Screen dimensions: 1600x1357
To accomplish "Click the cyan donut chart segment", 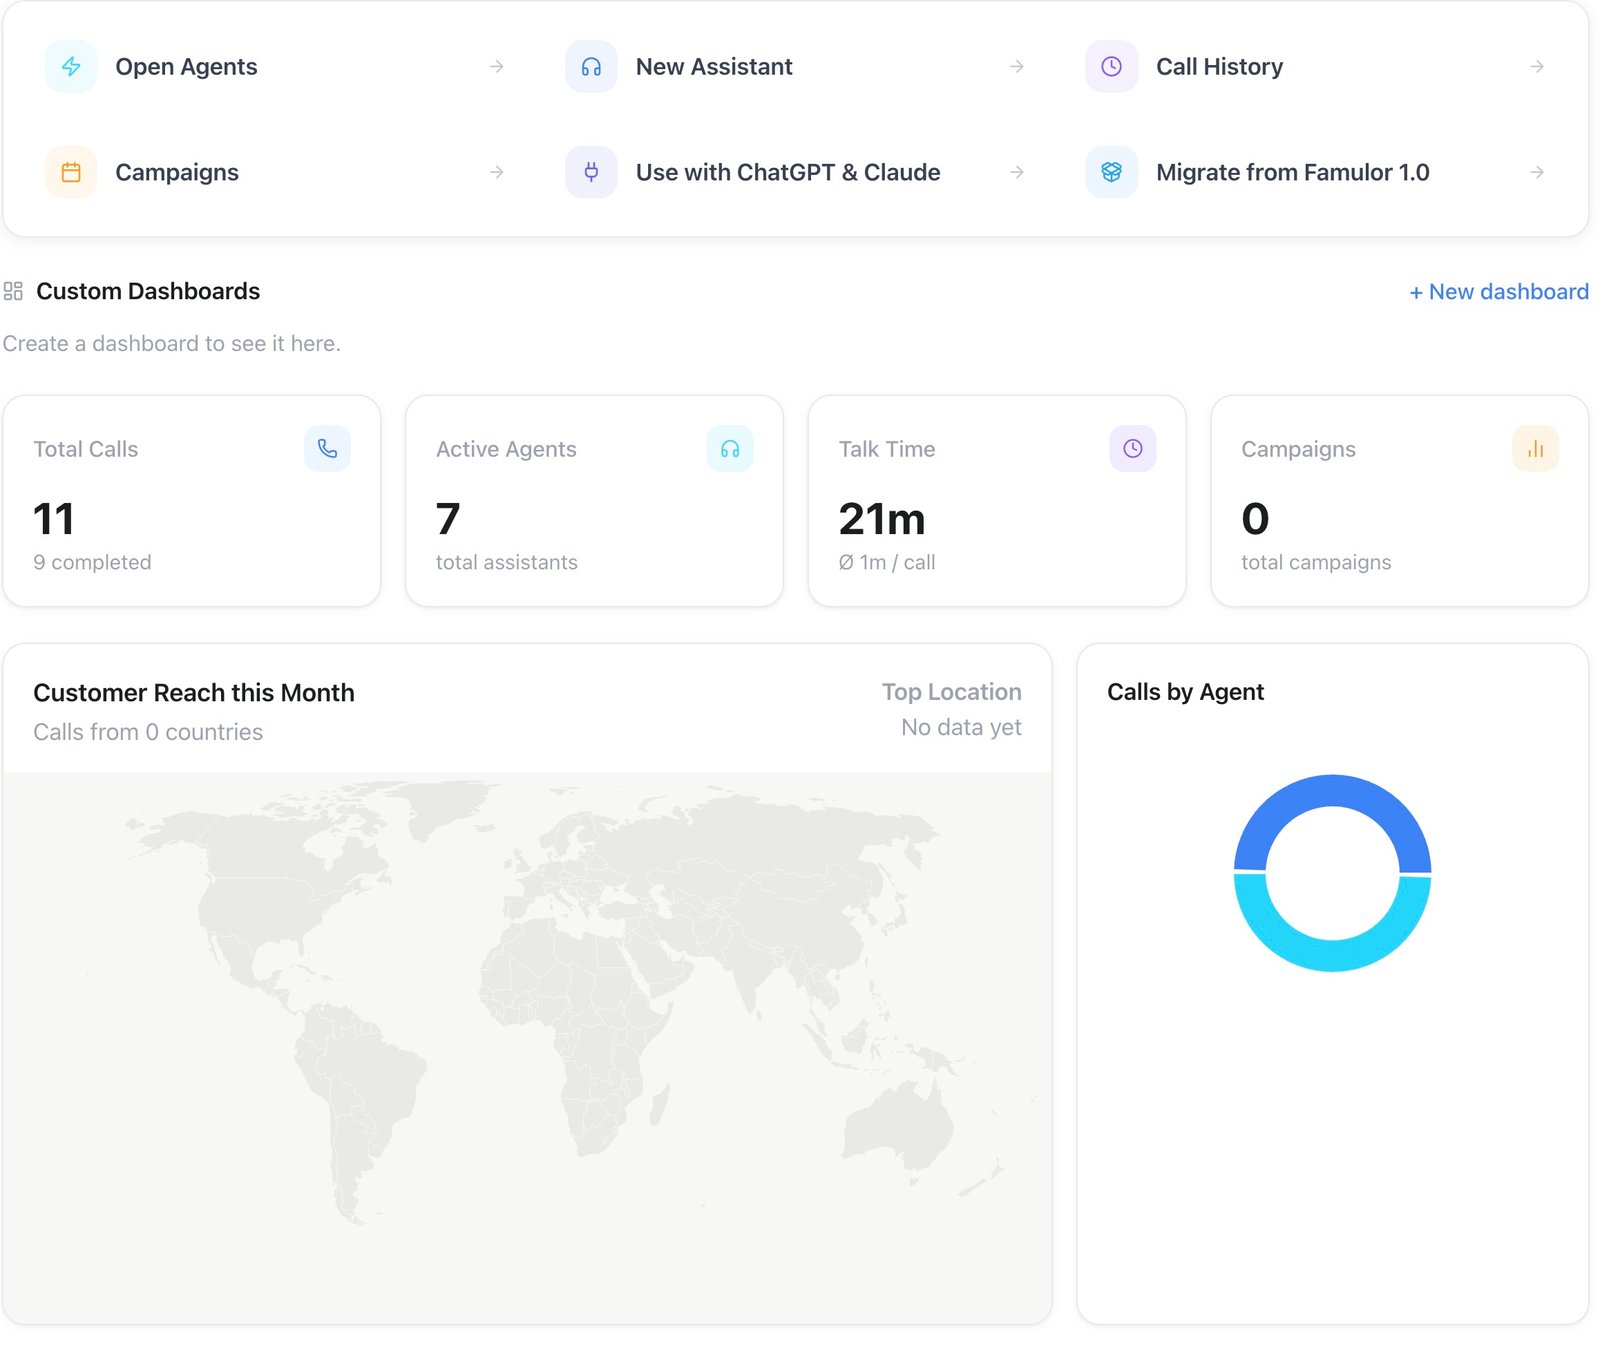I will tap(1333, 955).
